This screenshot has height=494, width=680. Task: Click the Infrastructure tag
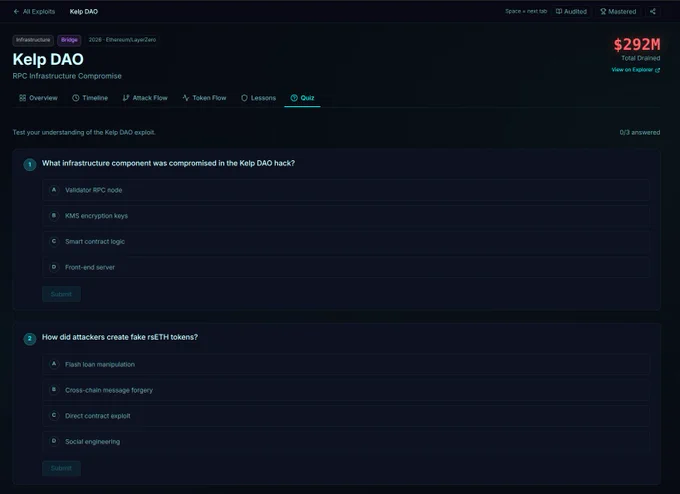[x=33, y=40]
